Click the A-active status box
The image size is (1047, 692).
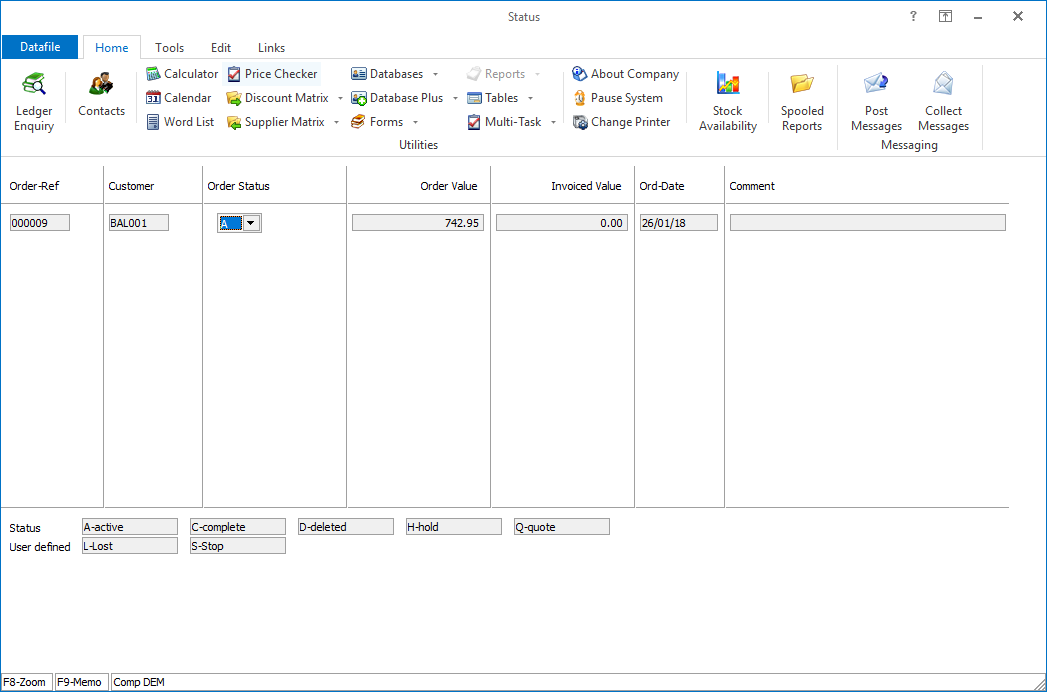pyautogui.click(x=130, y=527)
